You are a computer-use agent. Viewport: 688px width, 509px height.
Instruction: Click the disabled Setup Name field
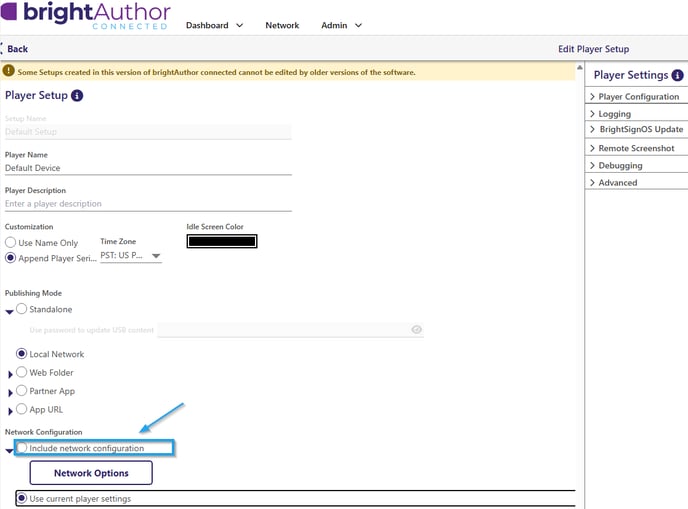pyautogui.click(x=148, y=132)
